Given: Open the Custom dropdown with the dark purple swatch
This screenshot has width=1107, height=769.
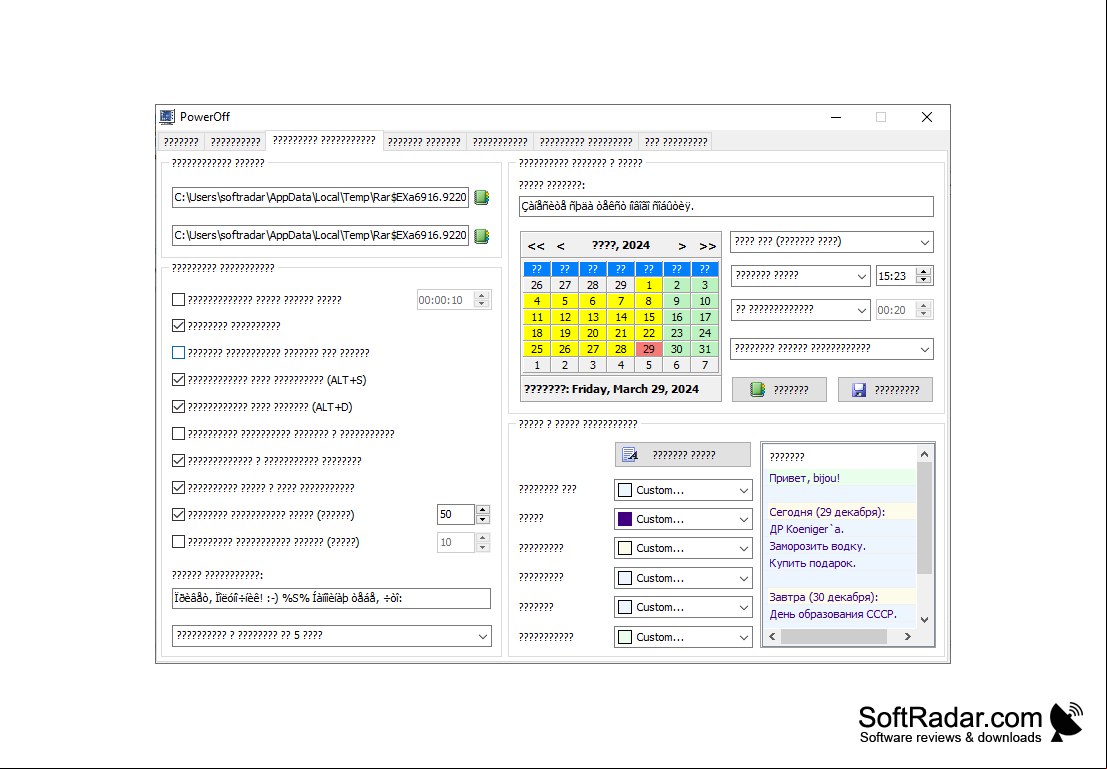Looking at the screenshot, I should (683, 519).
